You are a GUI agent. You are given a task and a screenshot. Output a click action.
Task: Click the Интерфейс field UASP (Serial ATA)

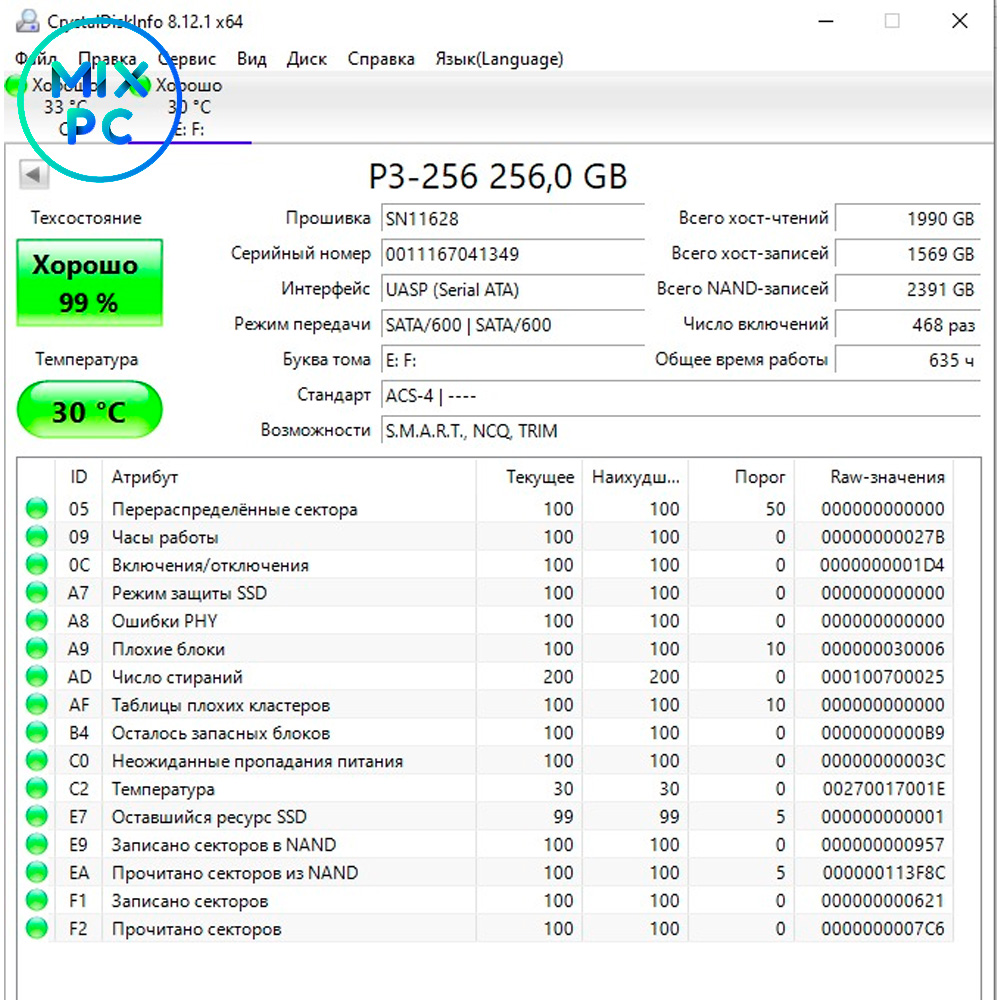click(x=513, y=290)
